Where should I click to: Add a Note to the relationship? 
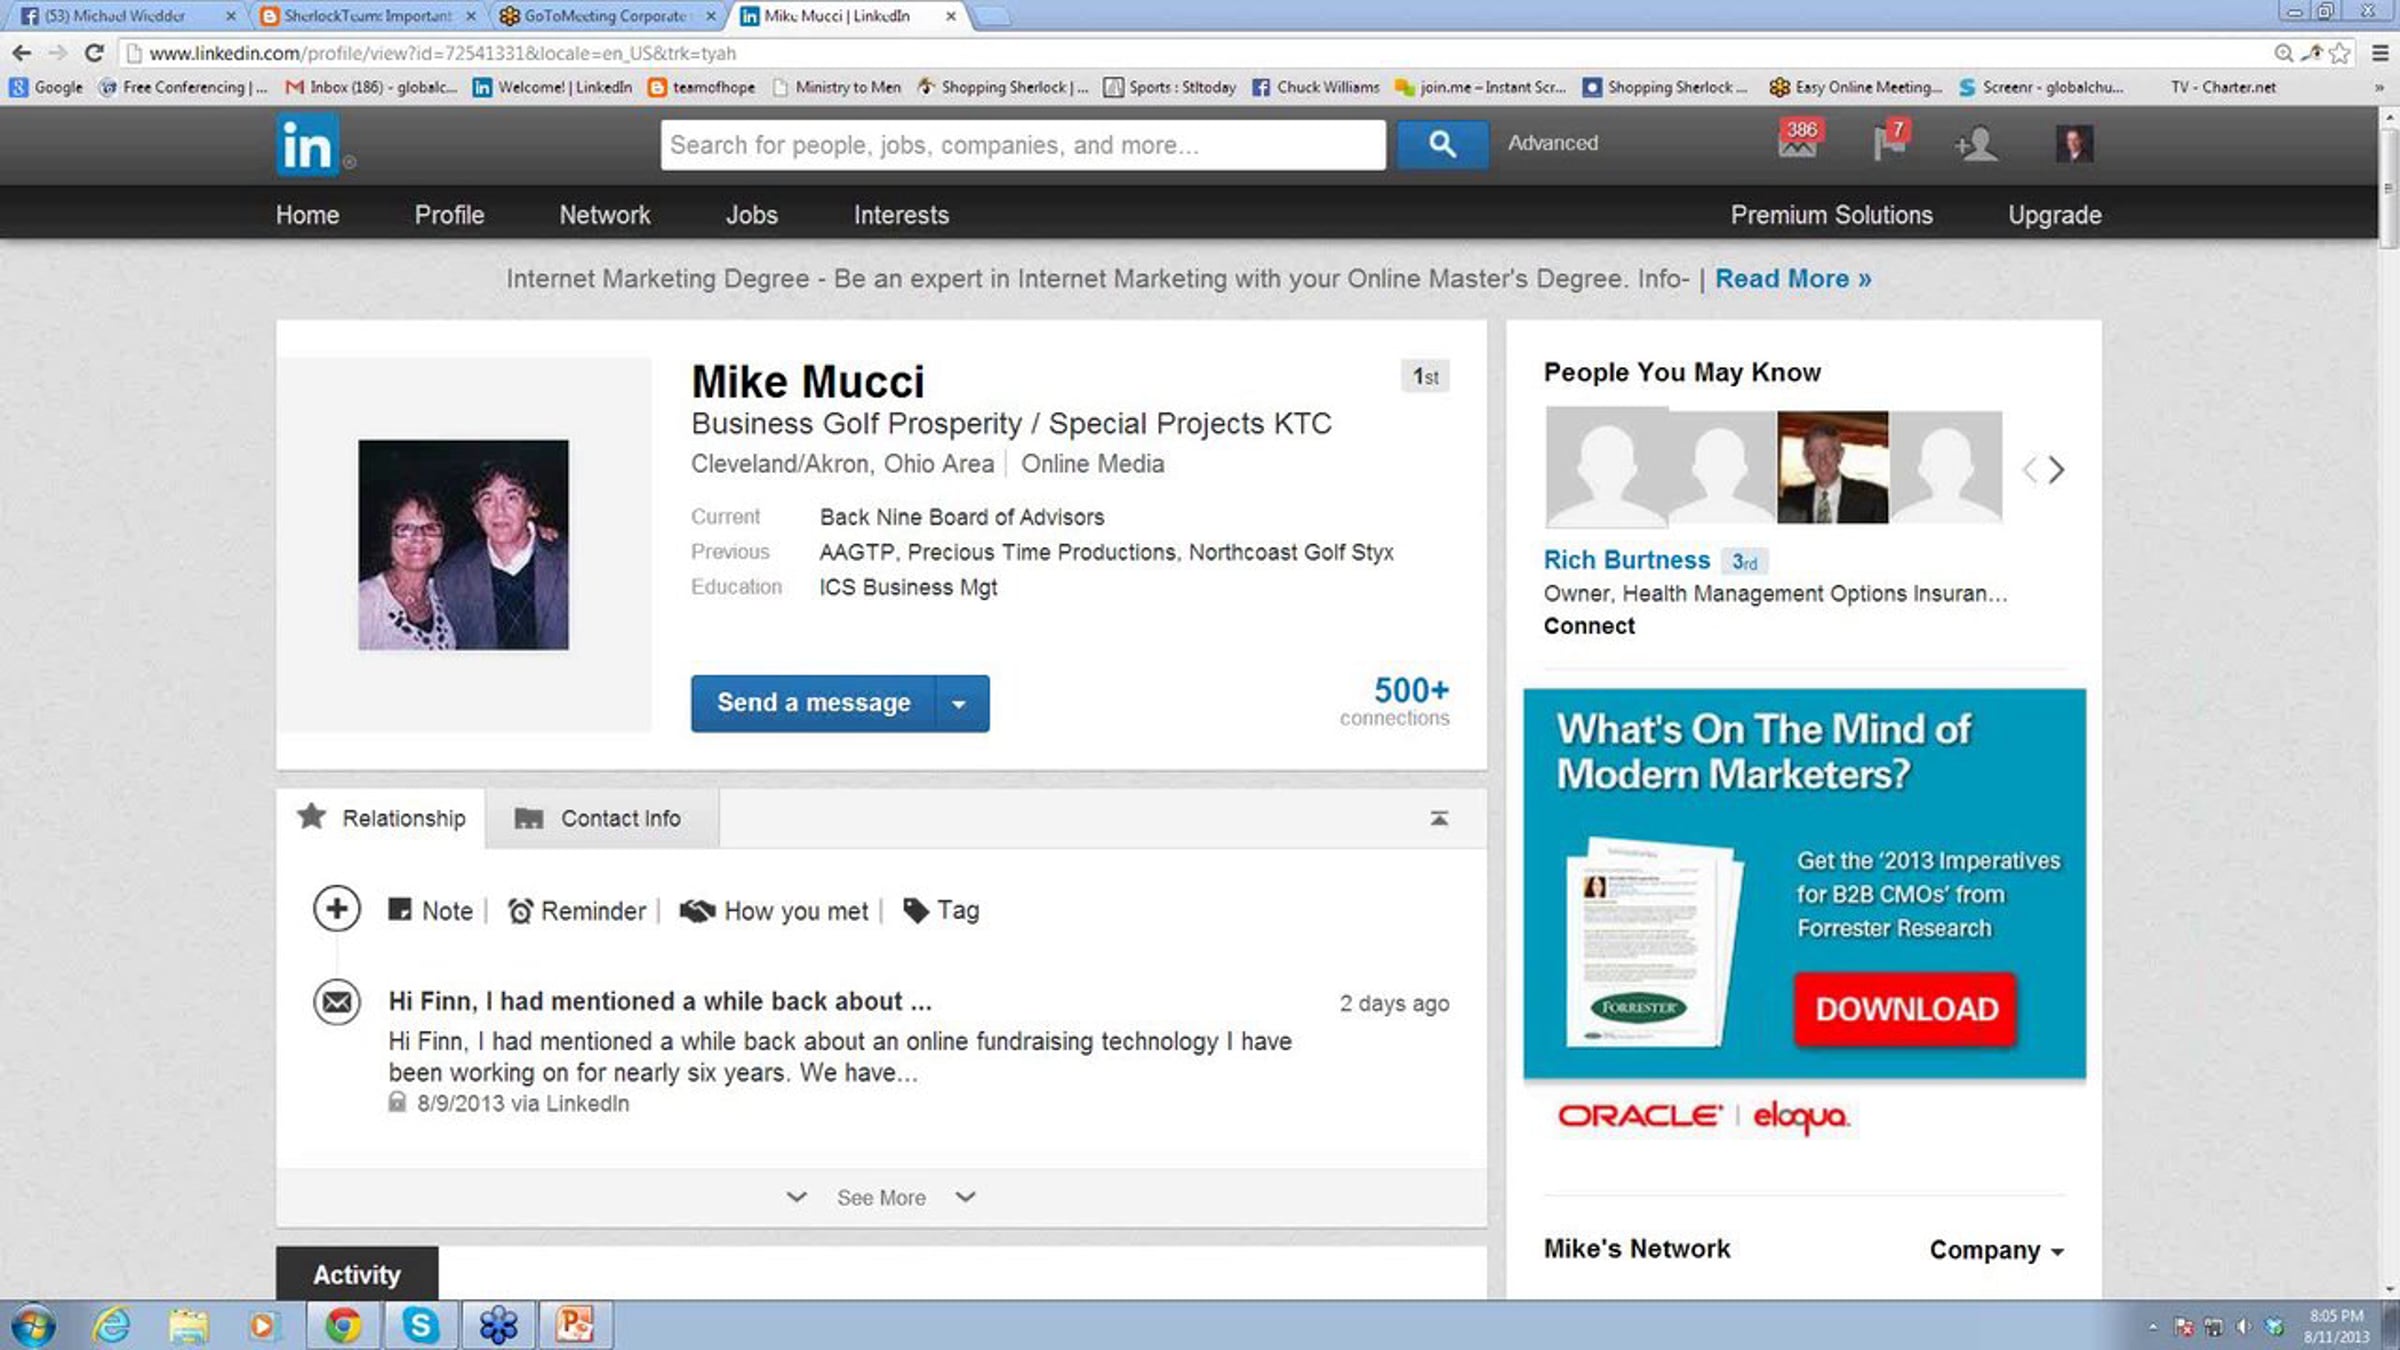[x=431, y=910]
